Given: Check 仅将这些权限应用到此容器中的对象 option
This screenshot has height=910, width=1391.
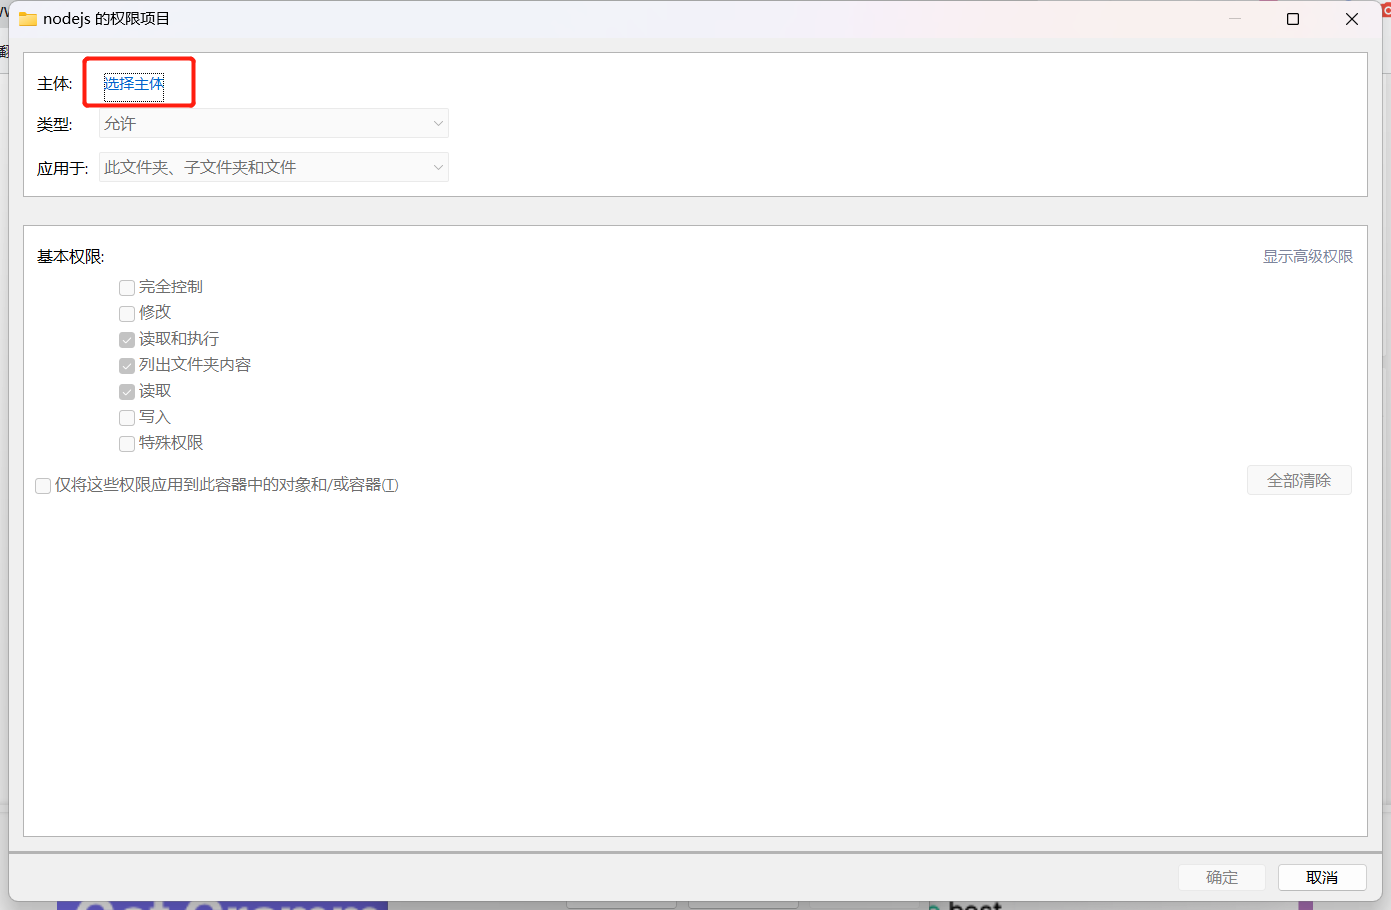Looking at the screenshot, I should (43, 486).
